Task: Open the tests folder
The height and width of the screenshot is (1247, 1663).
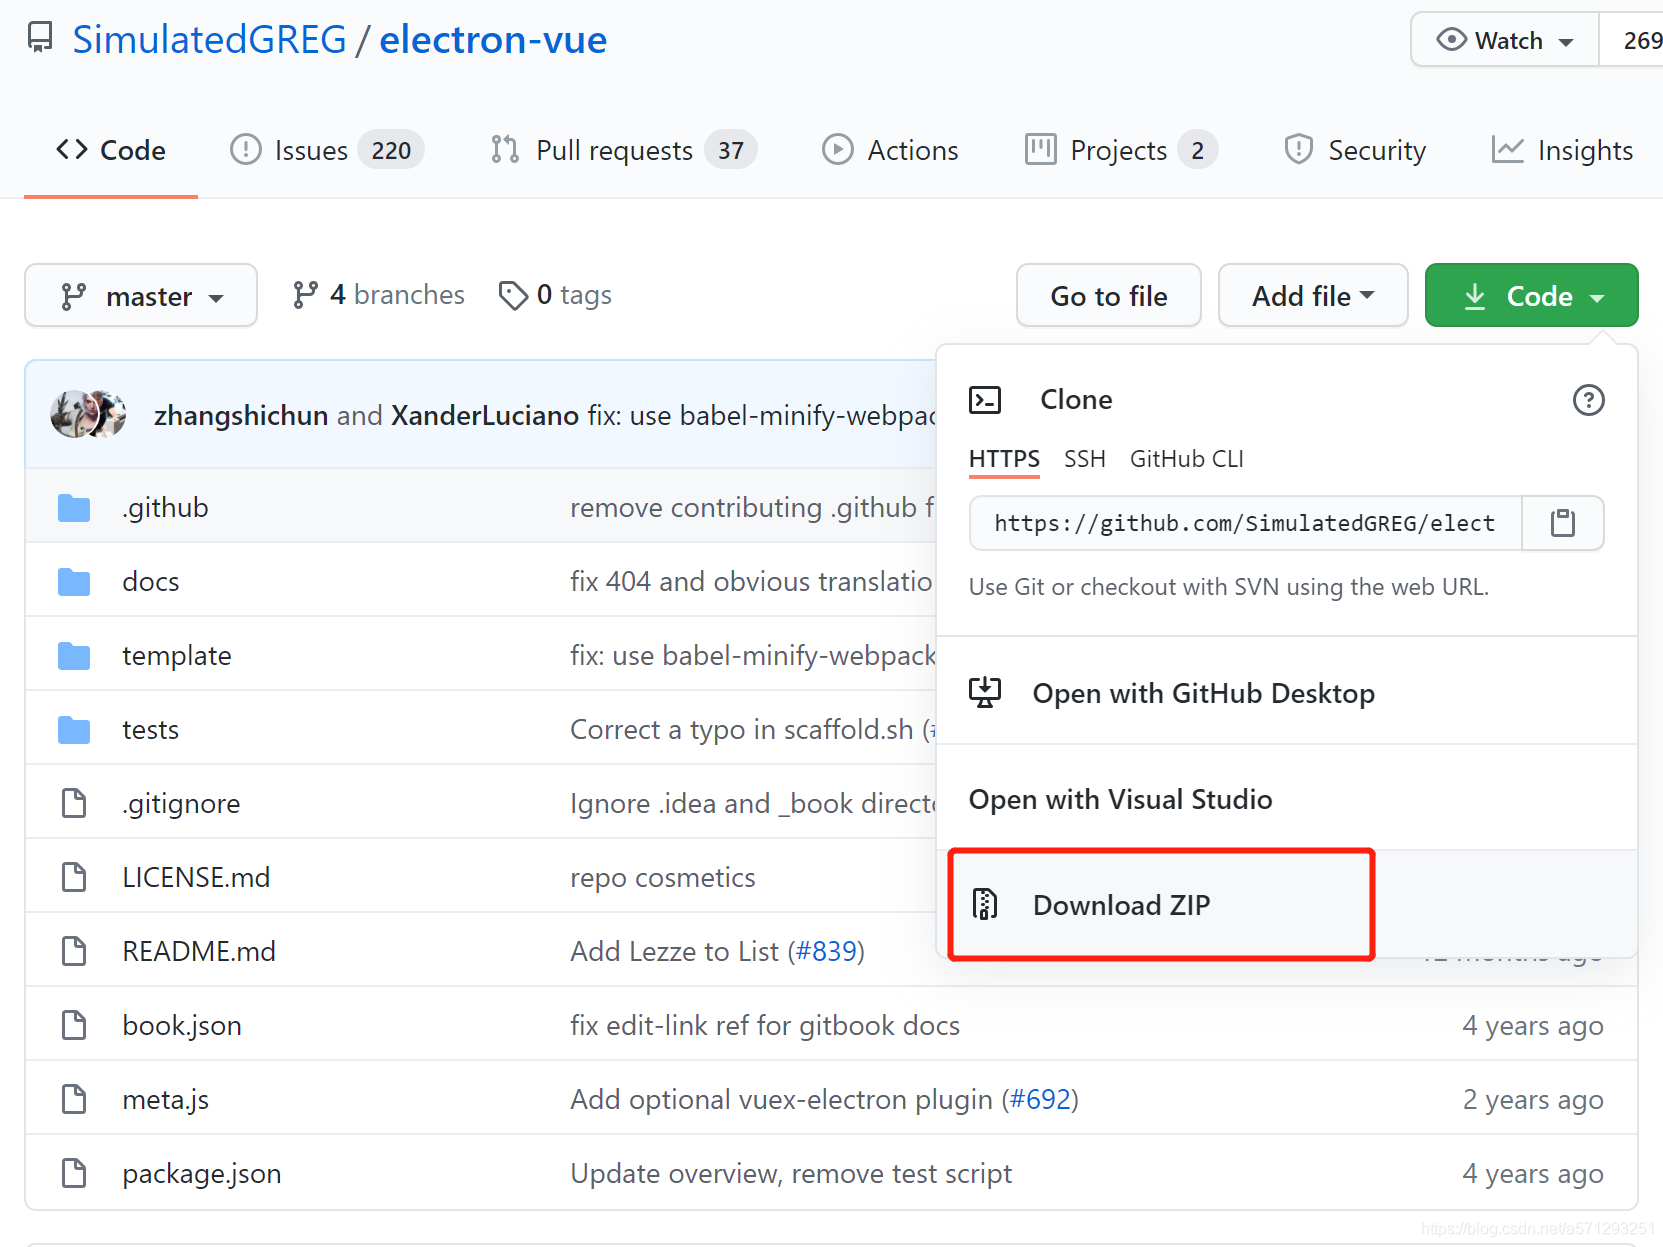Action: click(x=151, y=729)
